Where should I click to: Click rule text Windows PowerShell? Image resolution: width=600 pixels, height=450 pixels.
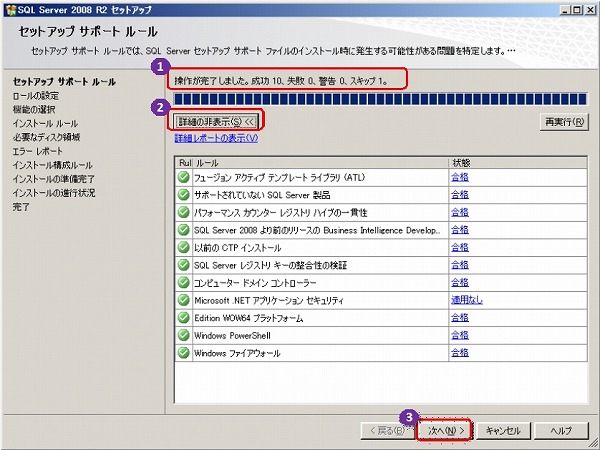(x=232, y=336)
